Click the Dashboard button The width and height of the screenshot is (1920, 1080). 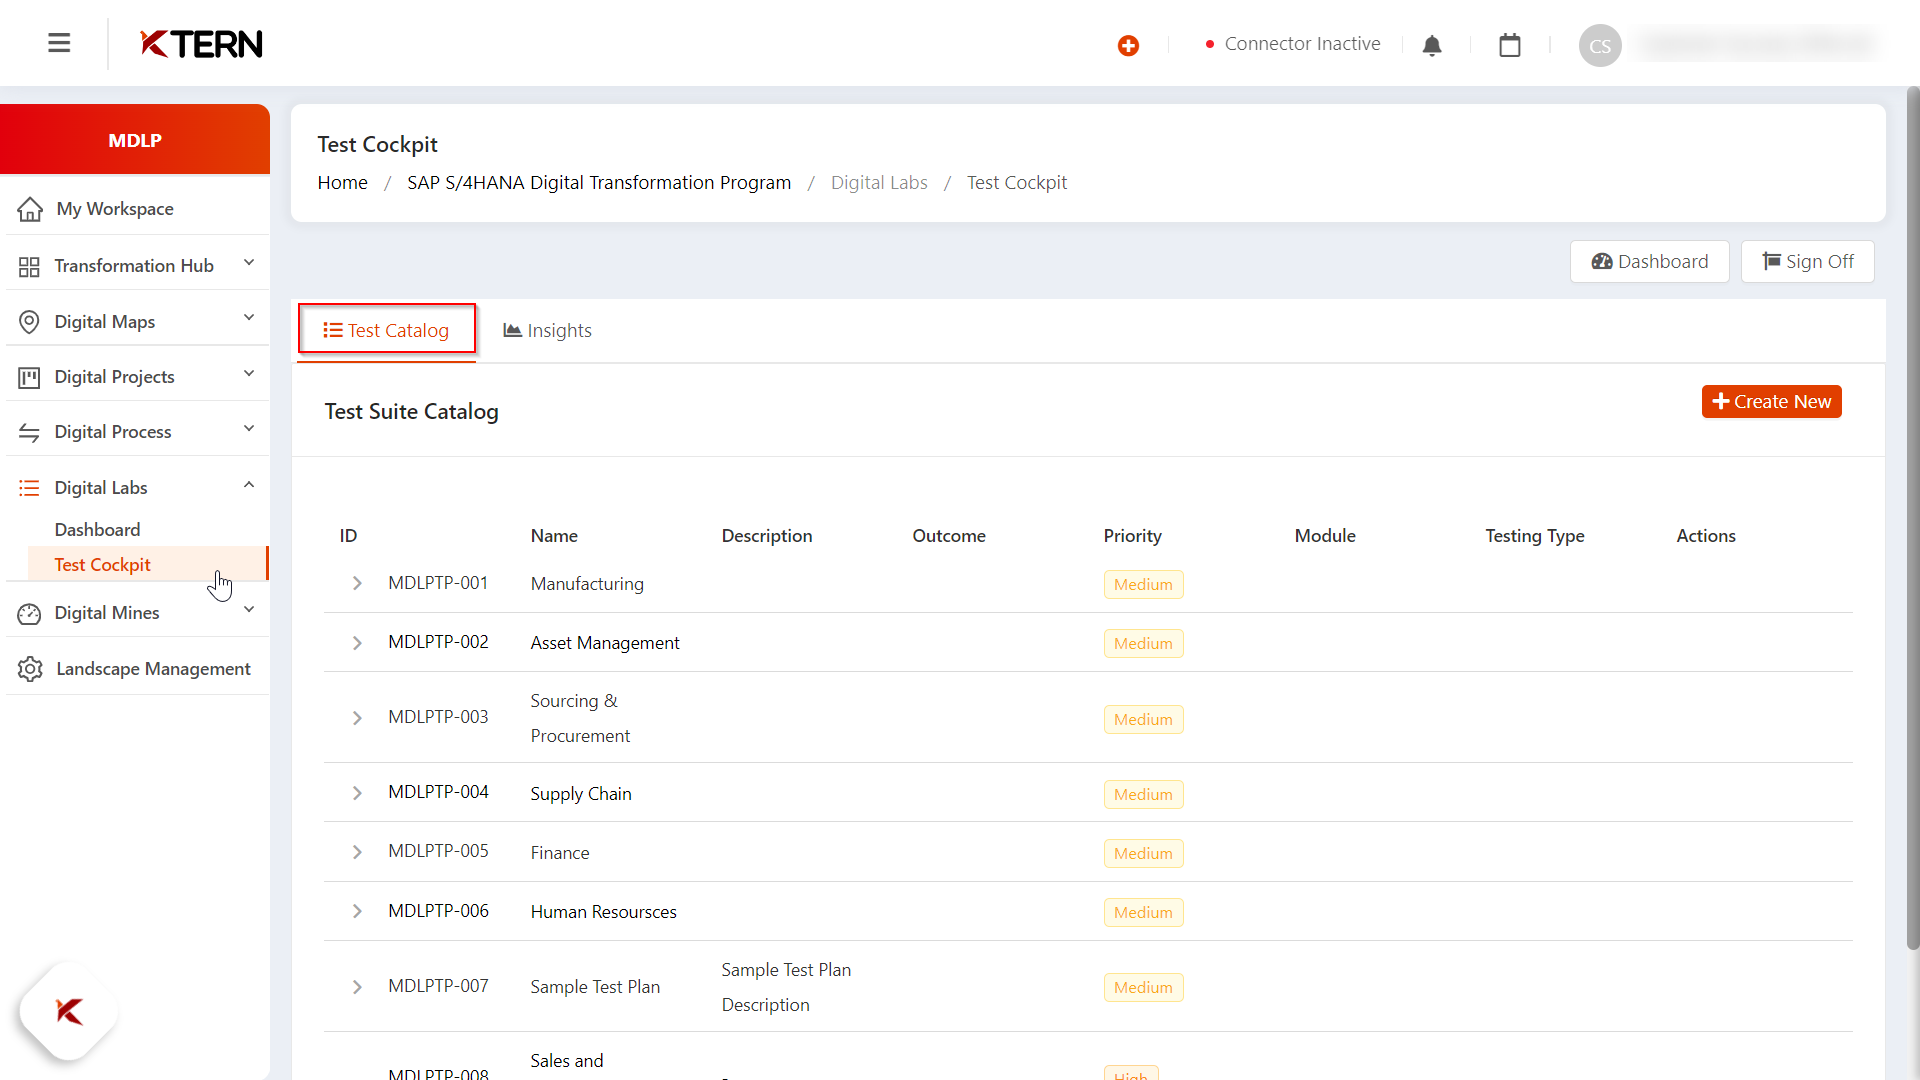(1649, 262)
